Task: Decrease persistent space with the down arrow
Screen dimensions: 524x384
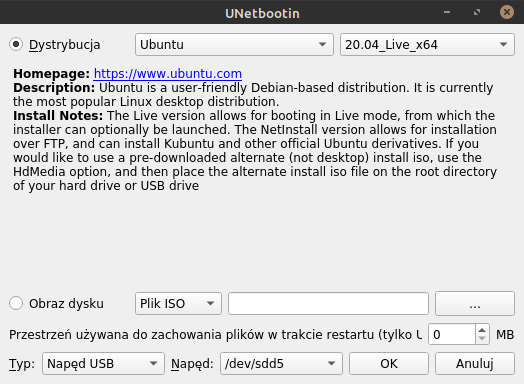Action: tap(482, 339)
